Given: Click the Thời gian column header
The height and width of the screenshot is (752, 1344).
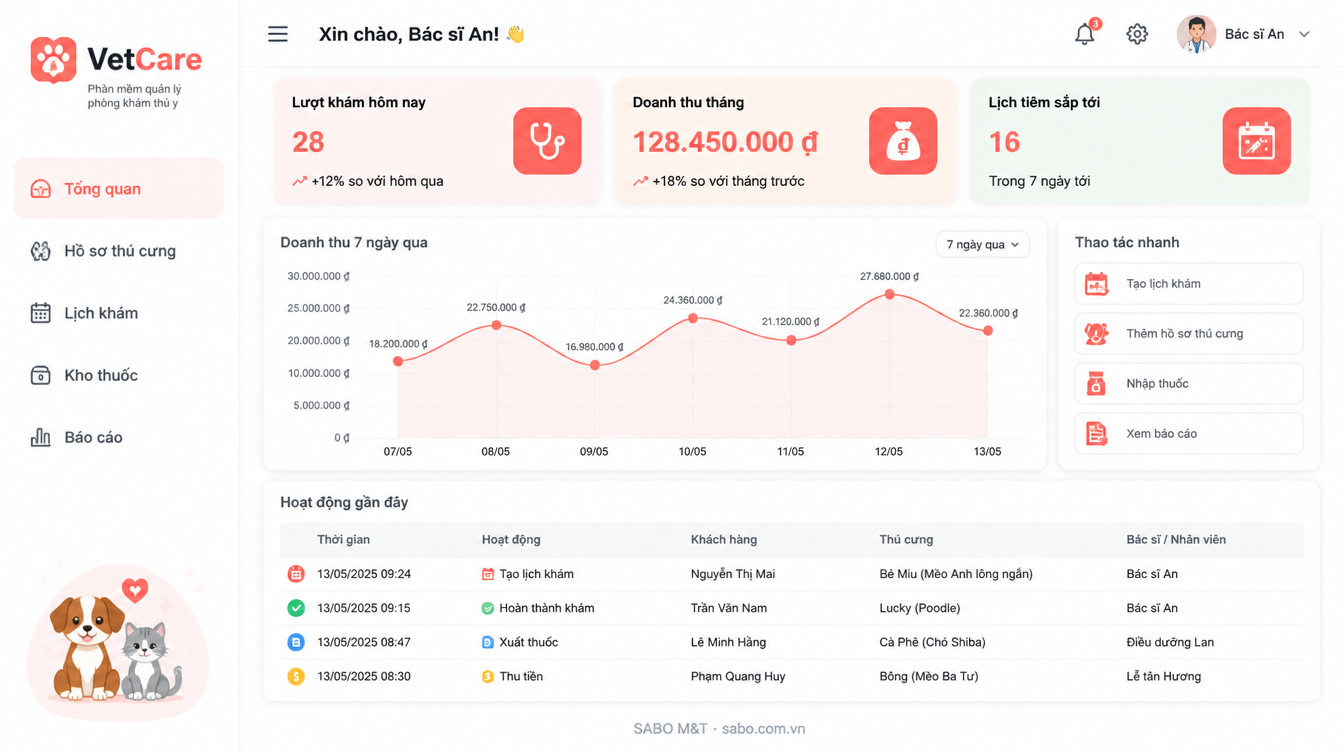Looking at the screenshot, I should pos(343,540).
